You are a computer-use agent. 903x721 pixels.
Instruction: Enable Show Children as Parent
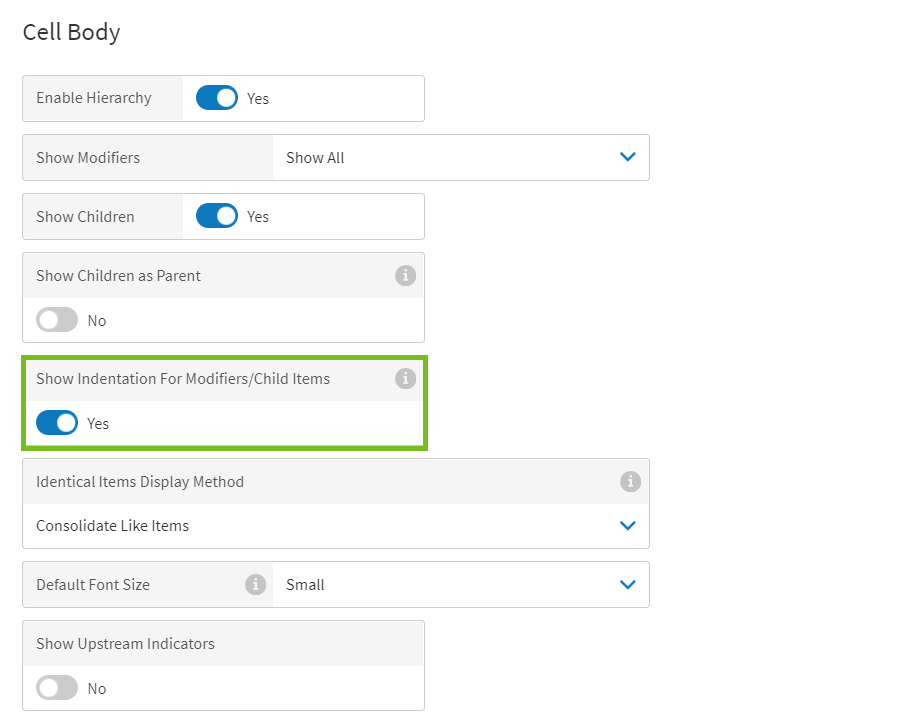click(x=57, y=320)
